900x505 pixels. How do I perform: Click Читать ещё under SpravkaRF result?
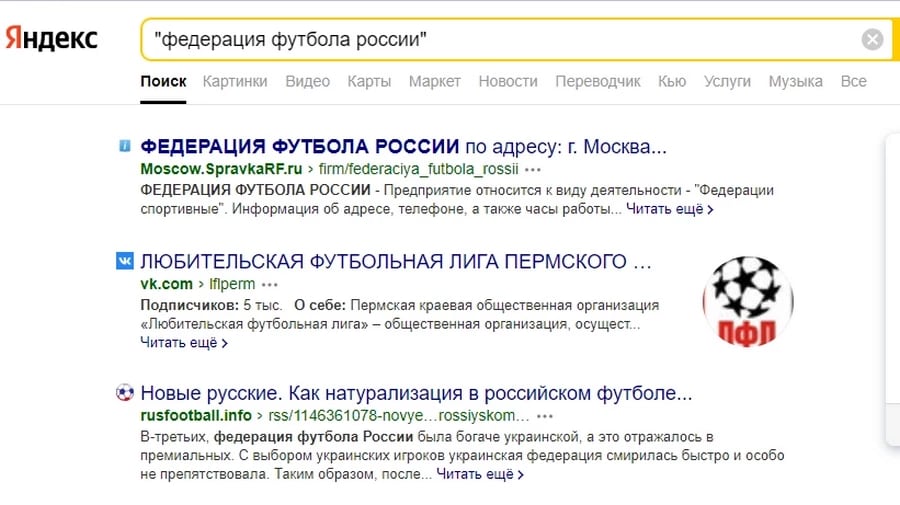(669, 209)
